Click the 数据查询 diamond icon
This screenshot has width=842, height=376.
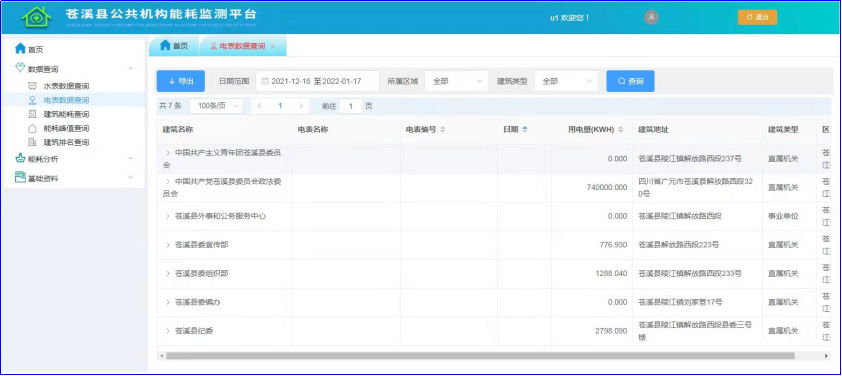[x=20, y=68]
